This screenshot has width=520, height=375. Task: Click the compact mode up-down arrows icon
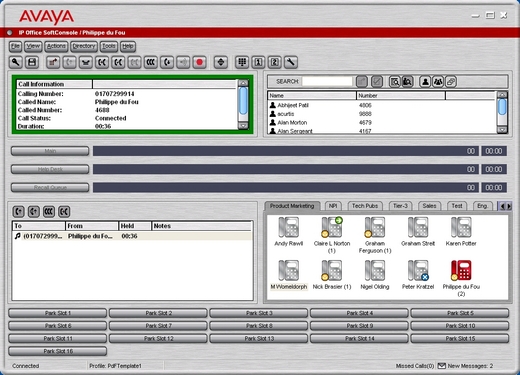(x=221, y=62)
